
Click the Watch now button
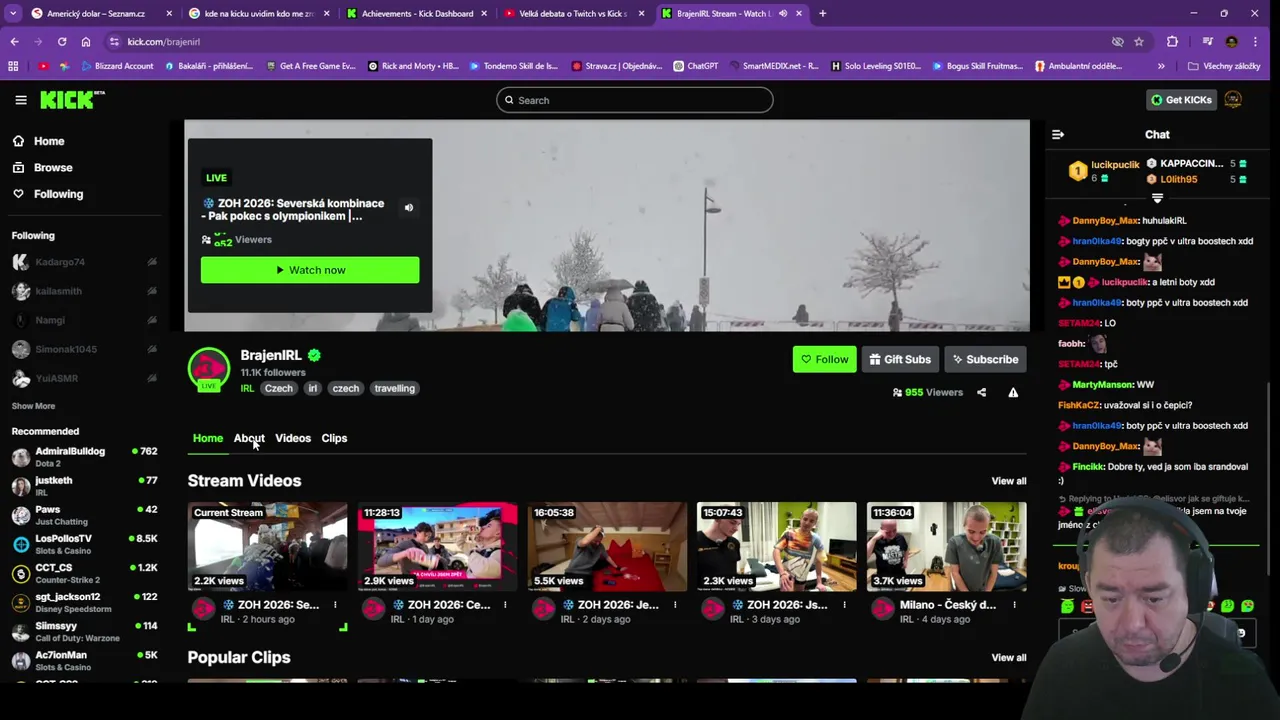pyautogui.click(x=310, y=270)
